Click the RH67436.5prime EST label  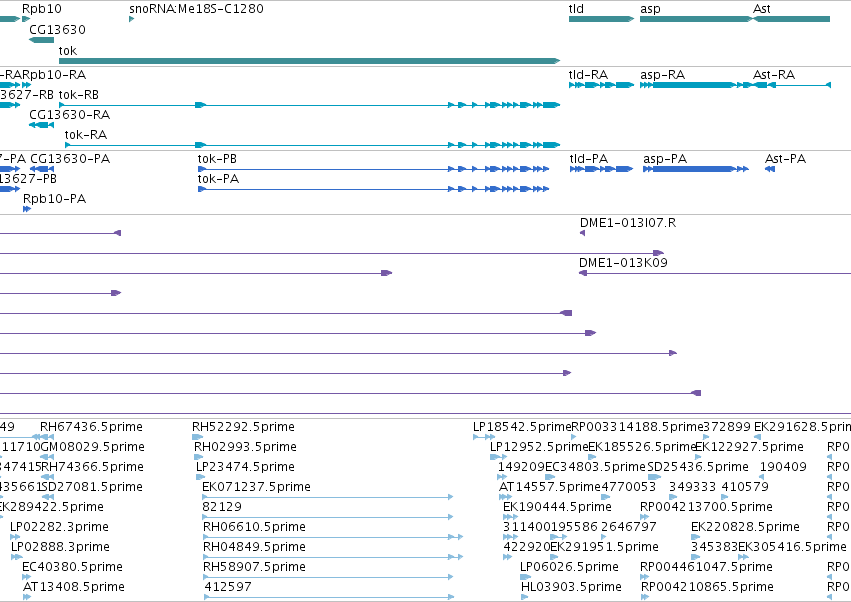tap(91, 427)
